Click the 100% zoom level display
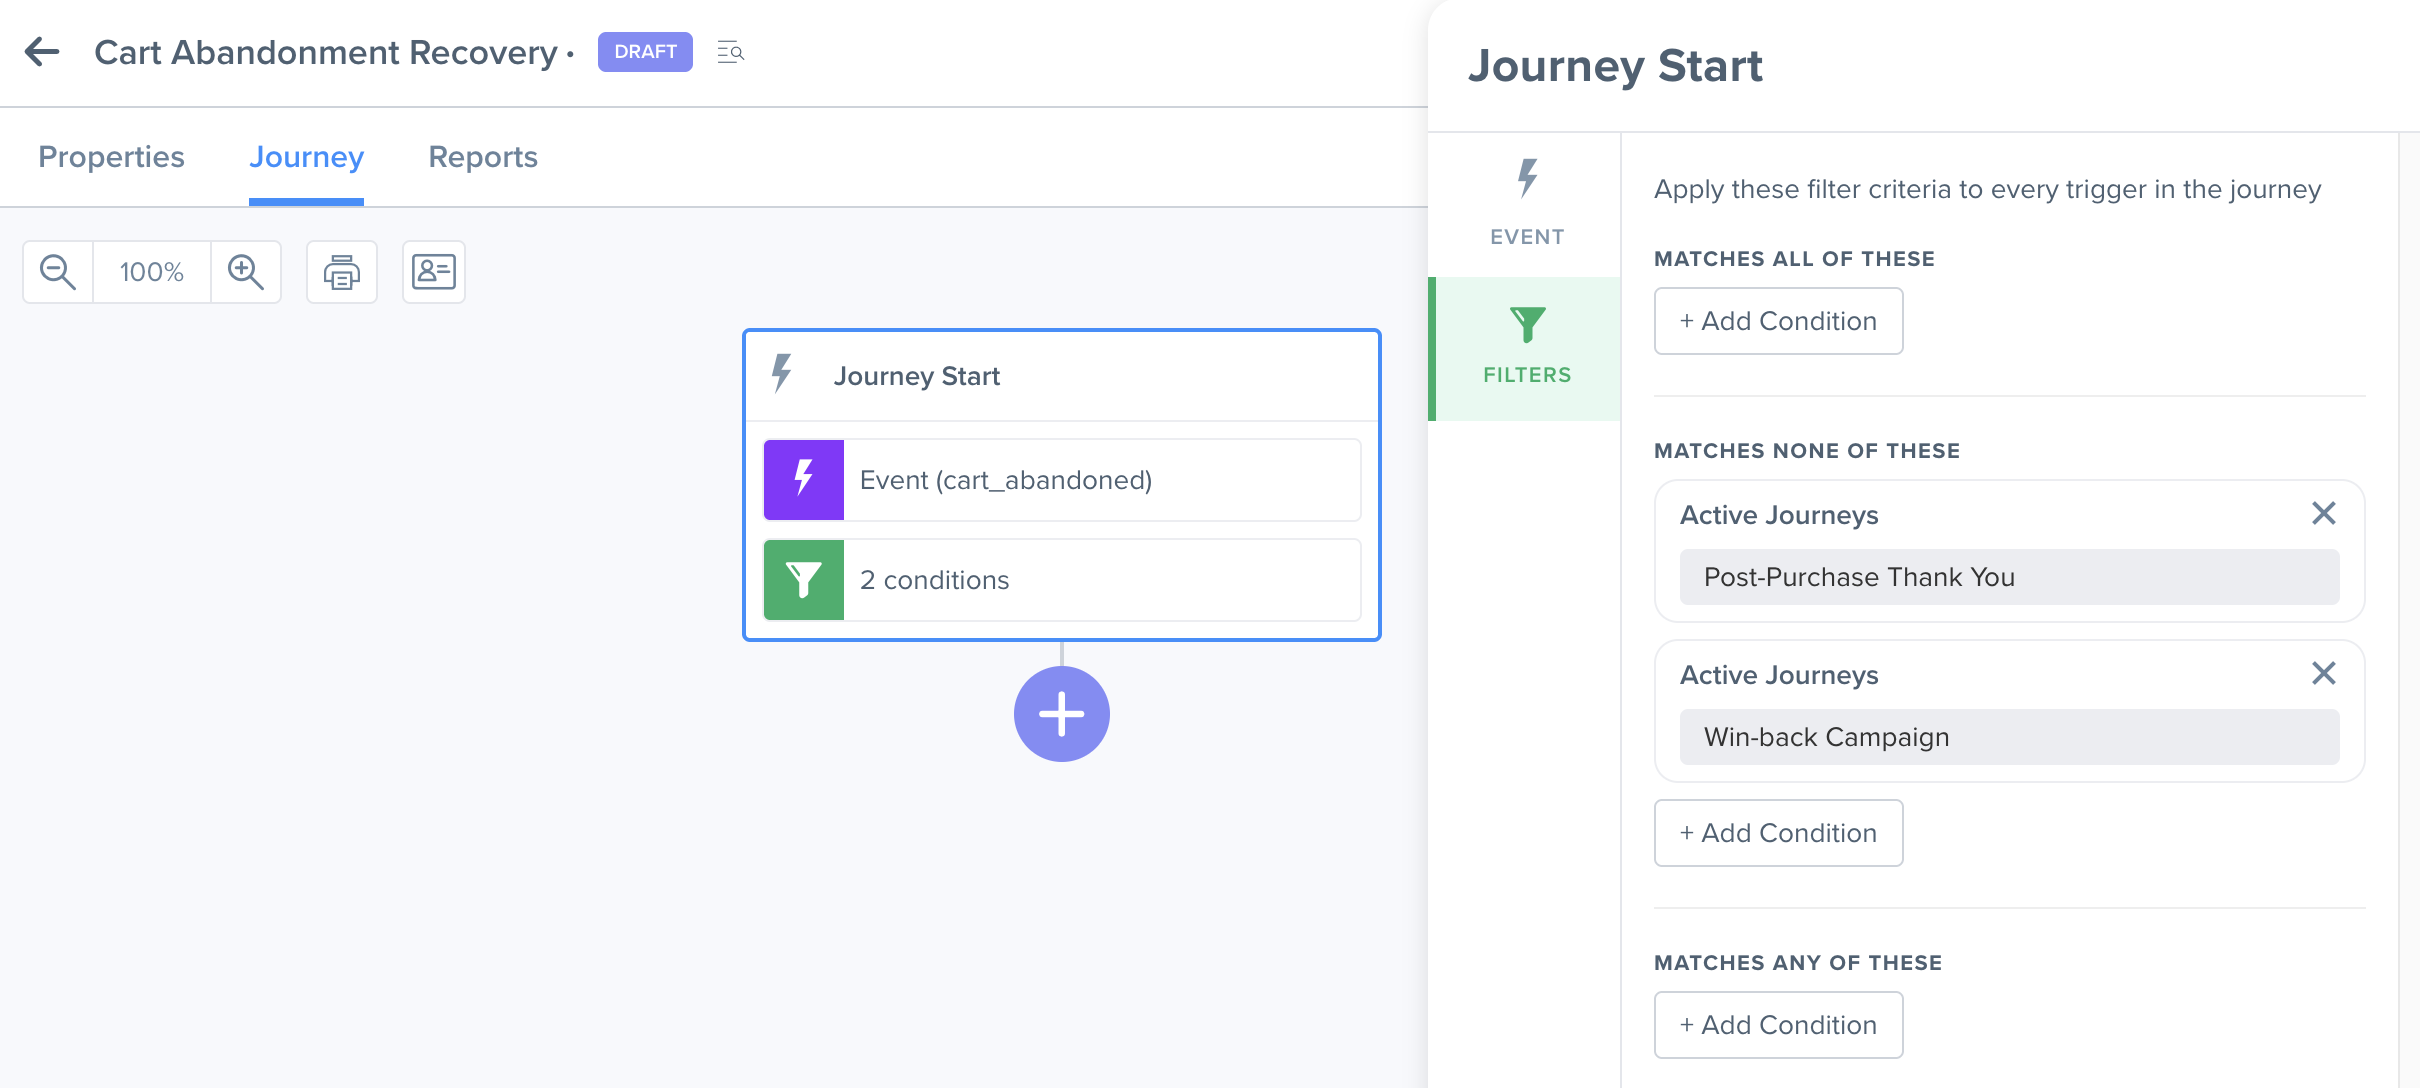Screen dimensions: 2420x1088 pyautogui.click(x=152, y=272)
